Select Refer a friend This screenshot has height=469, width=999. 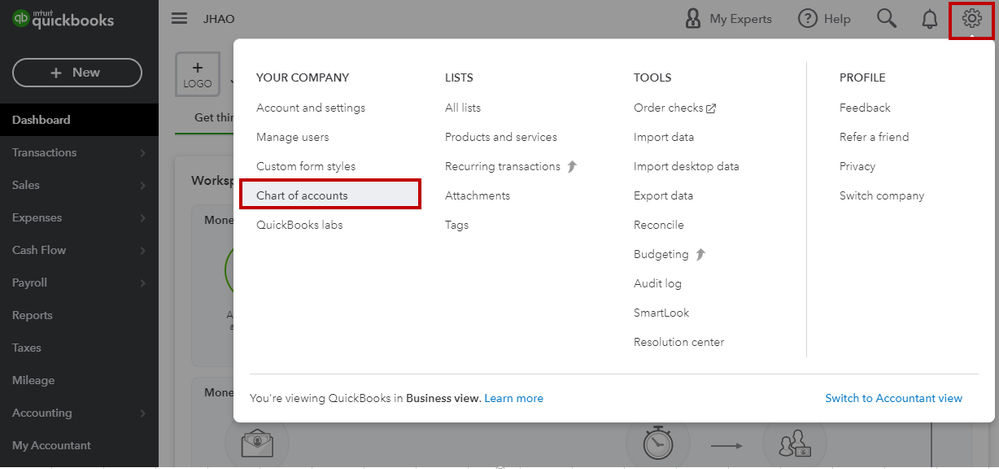[x=874, y=137]
